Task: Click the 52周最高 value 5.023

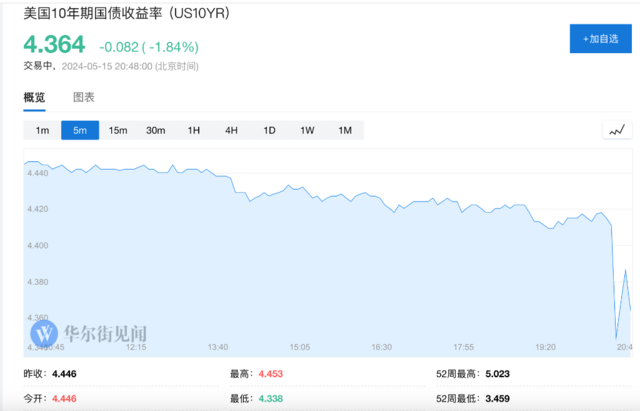Action: 497,374
